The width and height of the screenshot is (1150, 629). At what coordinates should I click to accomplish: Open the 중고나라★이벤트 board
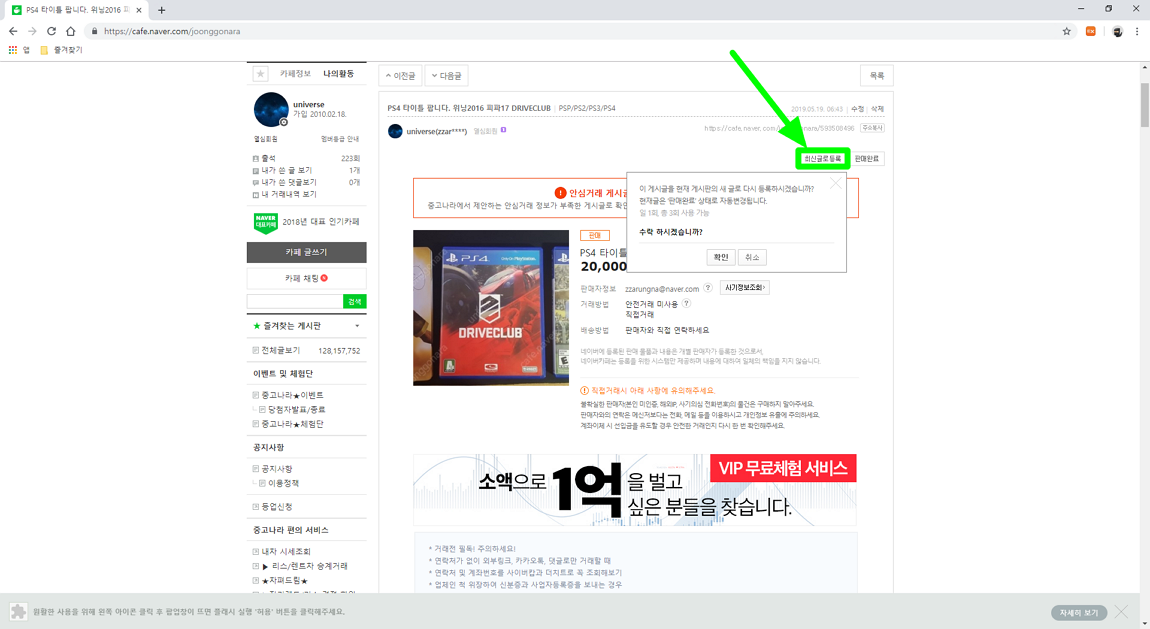(293, 395)
